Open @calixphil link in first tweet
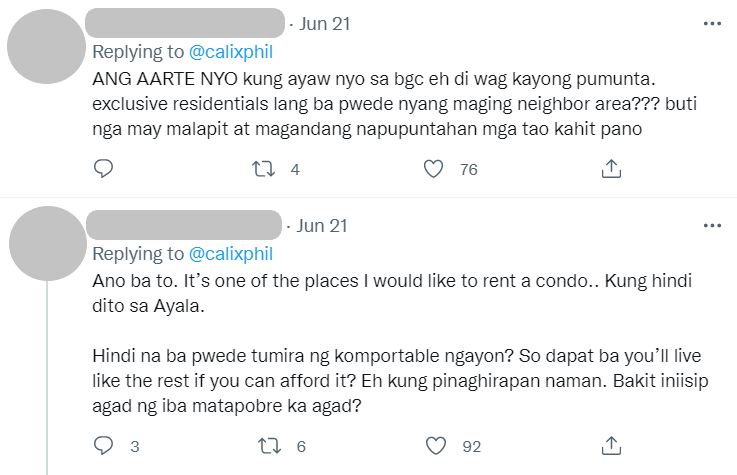737x475 pixels. coord(231,52)
